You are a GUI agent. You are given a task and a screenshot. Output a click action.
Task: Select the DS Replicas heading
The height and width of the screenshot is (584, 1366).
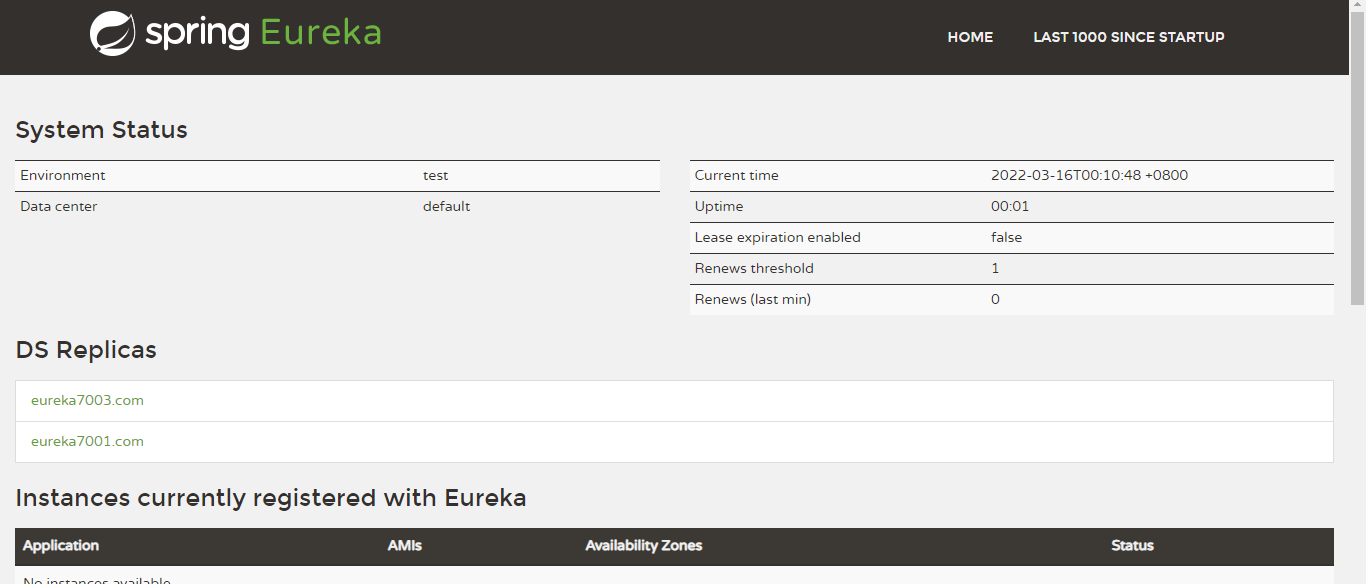click(x=86, y=350)
